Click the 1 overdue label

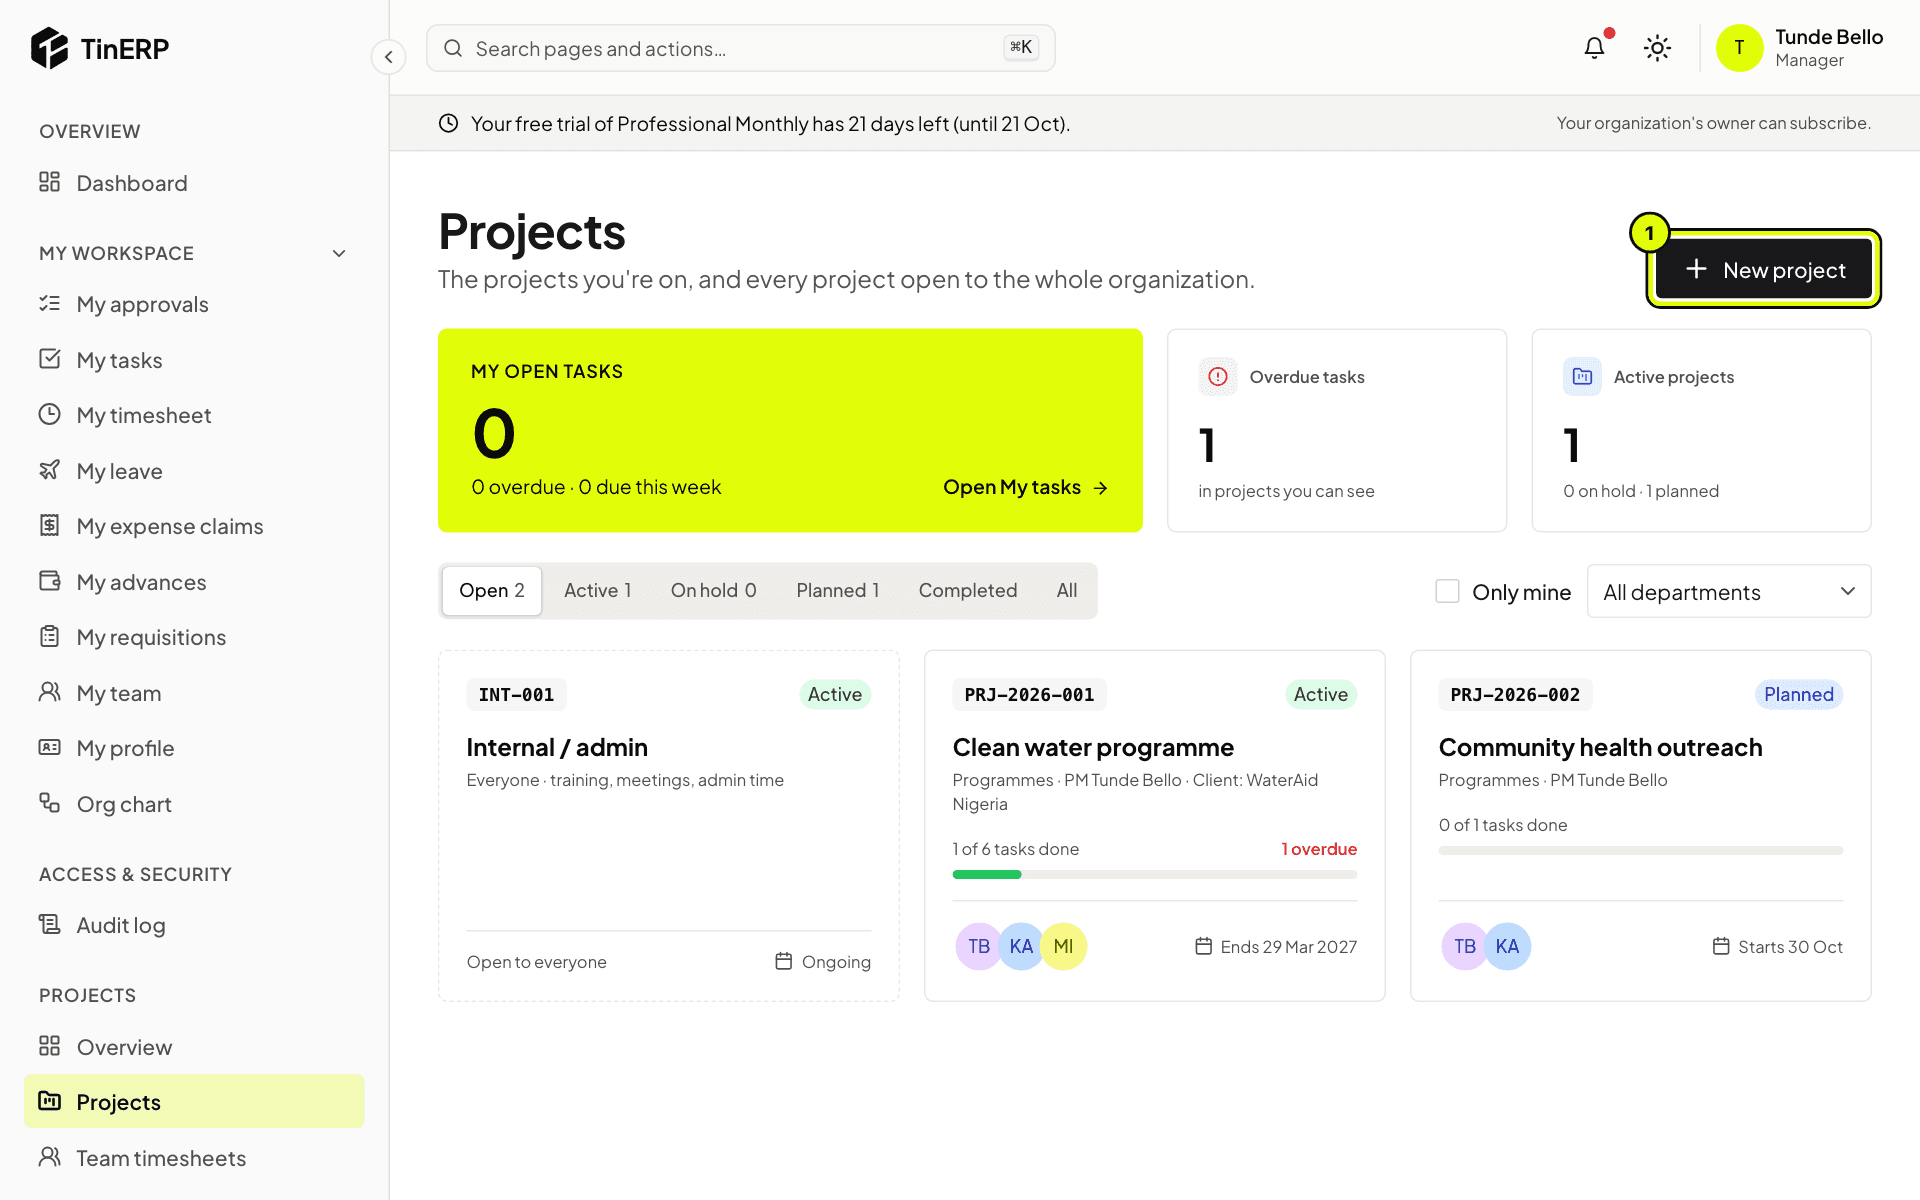[x=1319, y=849]
